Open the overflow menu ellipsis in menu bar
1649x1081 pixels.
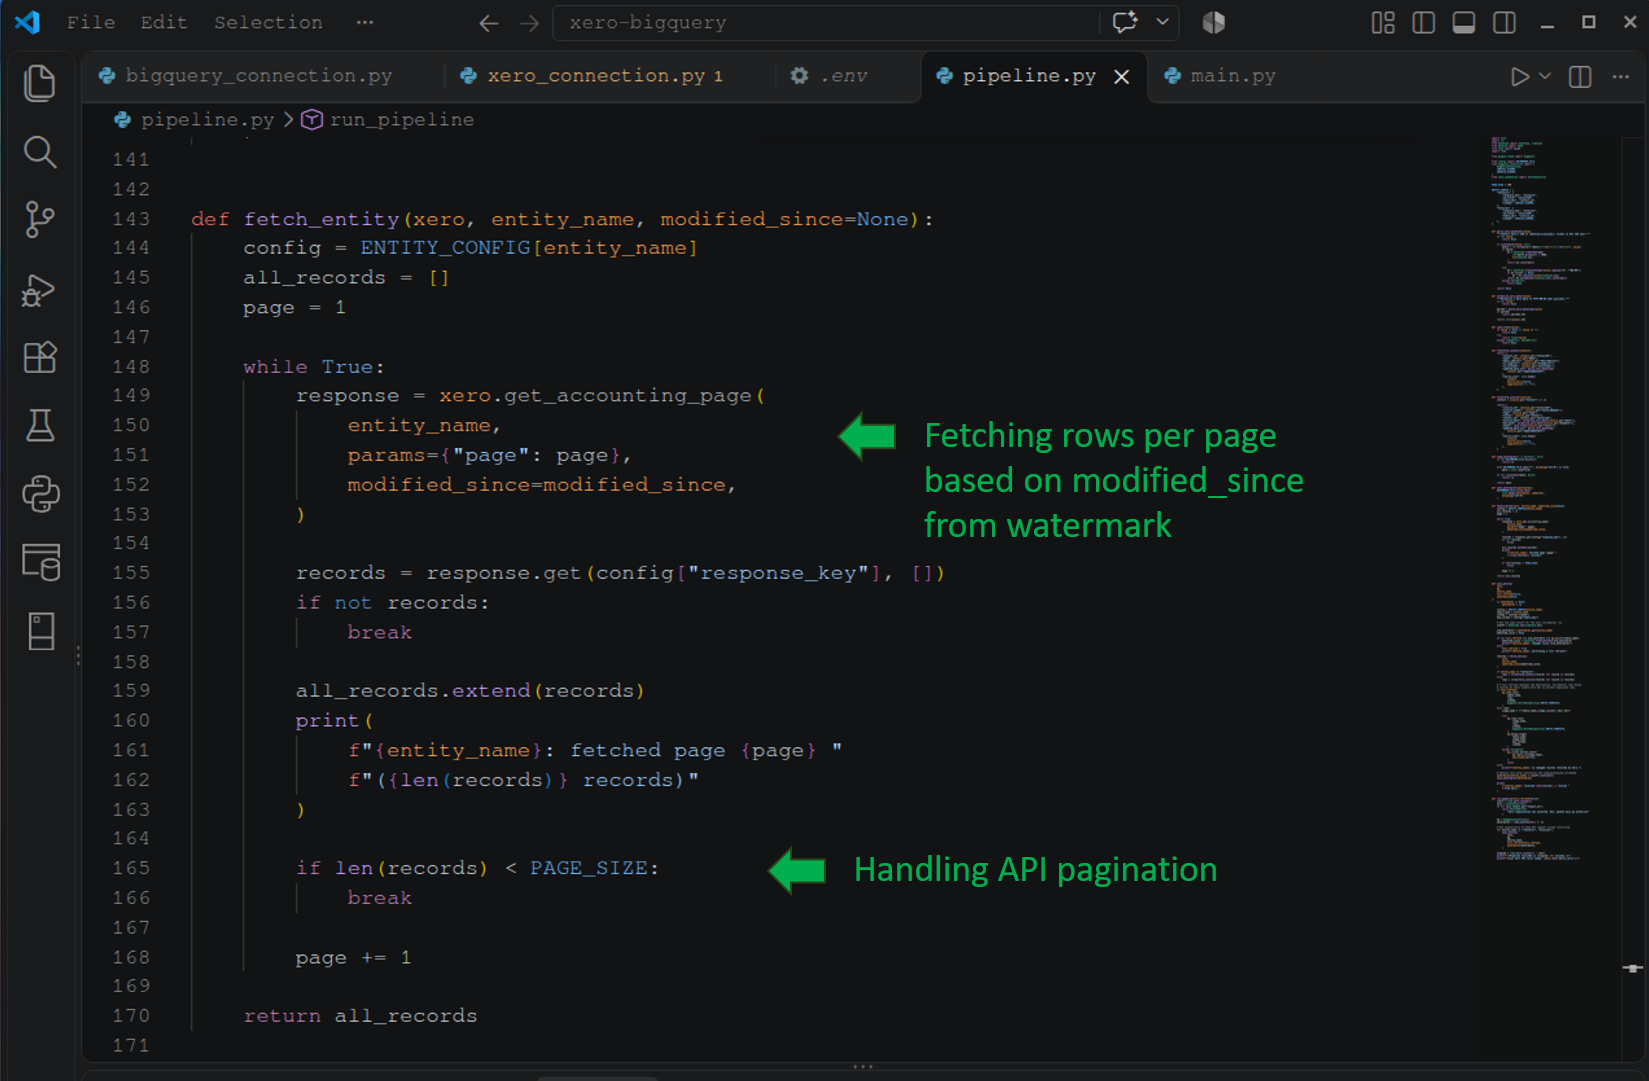(365, 22)
